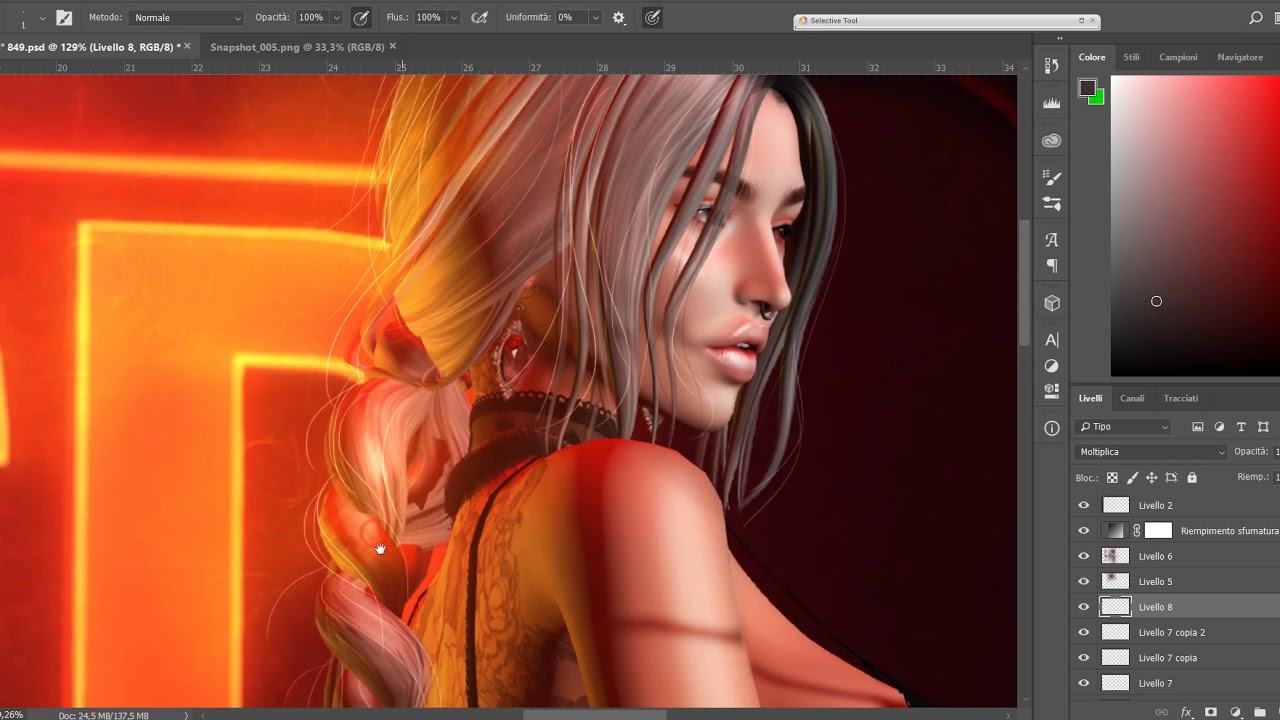Viewport: 1280px width, 720px height.
Task: Switch to the Campioni tab
Action: [1178, 57]
